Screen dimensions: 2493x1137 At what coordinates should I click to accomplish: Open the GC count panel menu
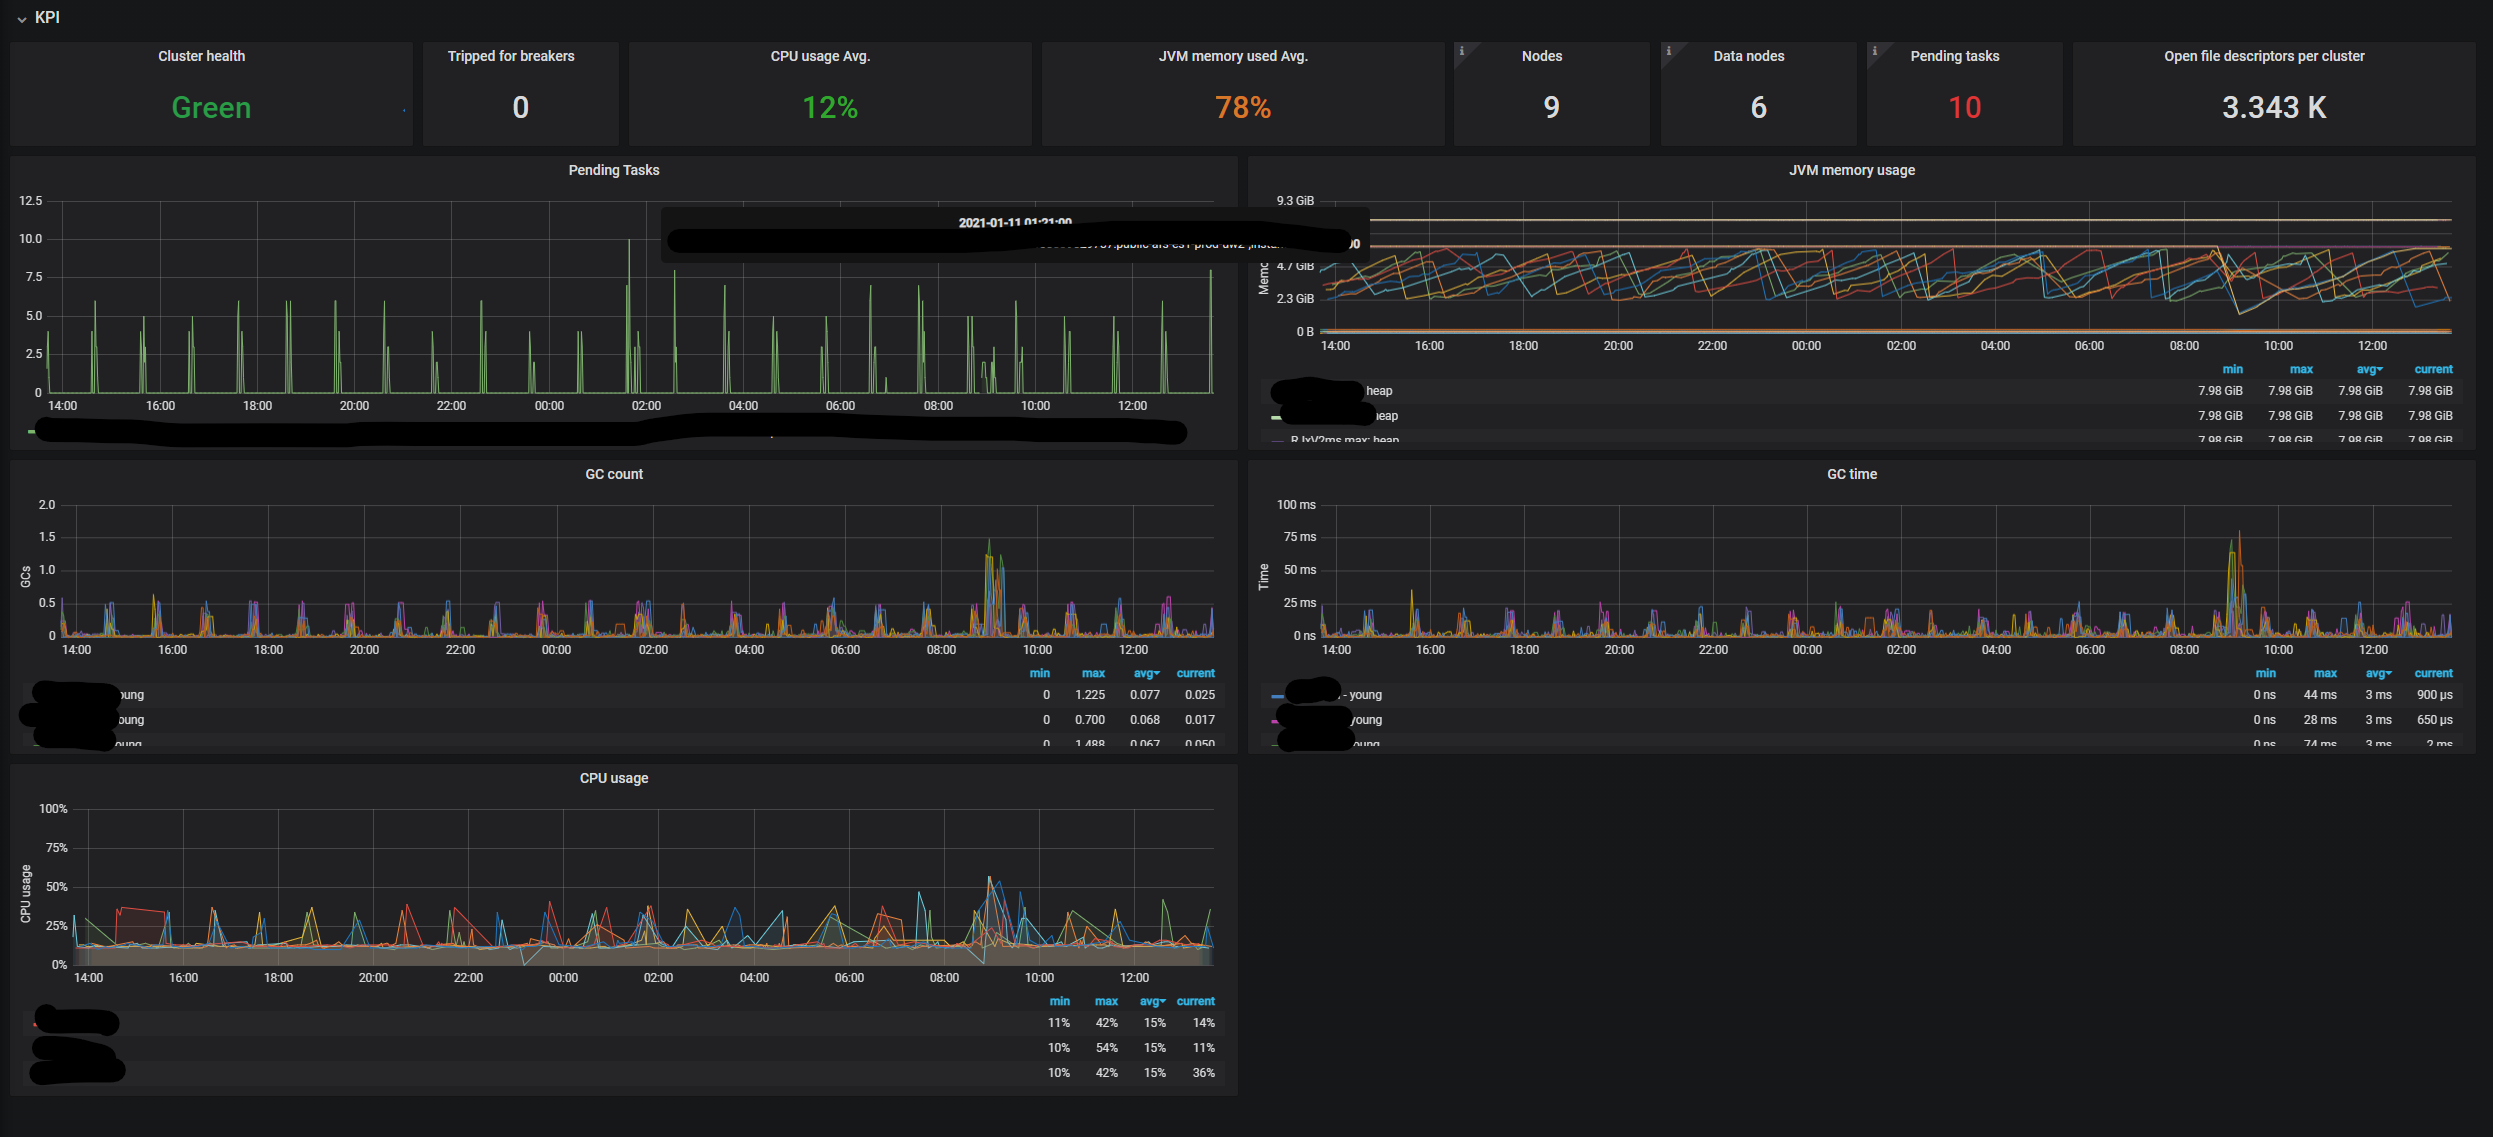pyautogui.click(x=613, y=474)
